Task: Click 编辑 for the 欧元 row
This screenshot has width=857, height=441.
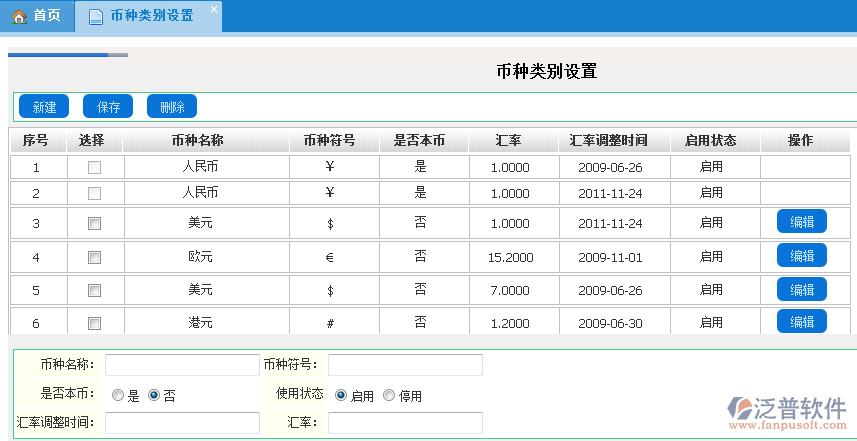Action: [801, 256]
